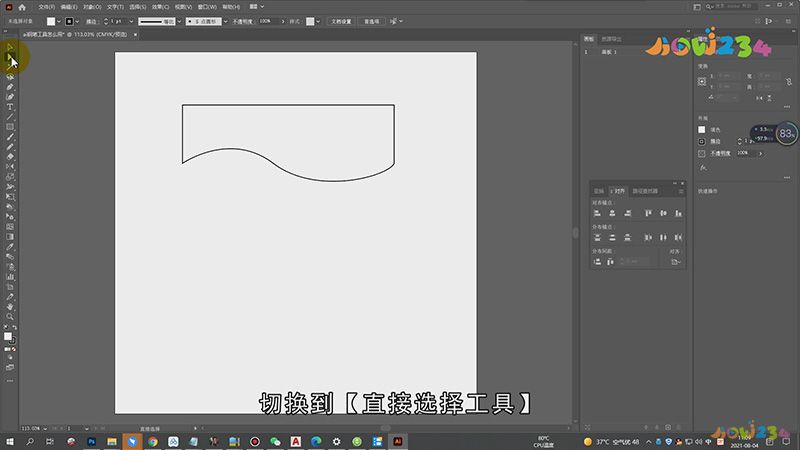Viewport: 800px width, 450px height.
Task: Select the Selection tool (black arrow)
Action: (x=10, y=47)
